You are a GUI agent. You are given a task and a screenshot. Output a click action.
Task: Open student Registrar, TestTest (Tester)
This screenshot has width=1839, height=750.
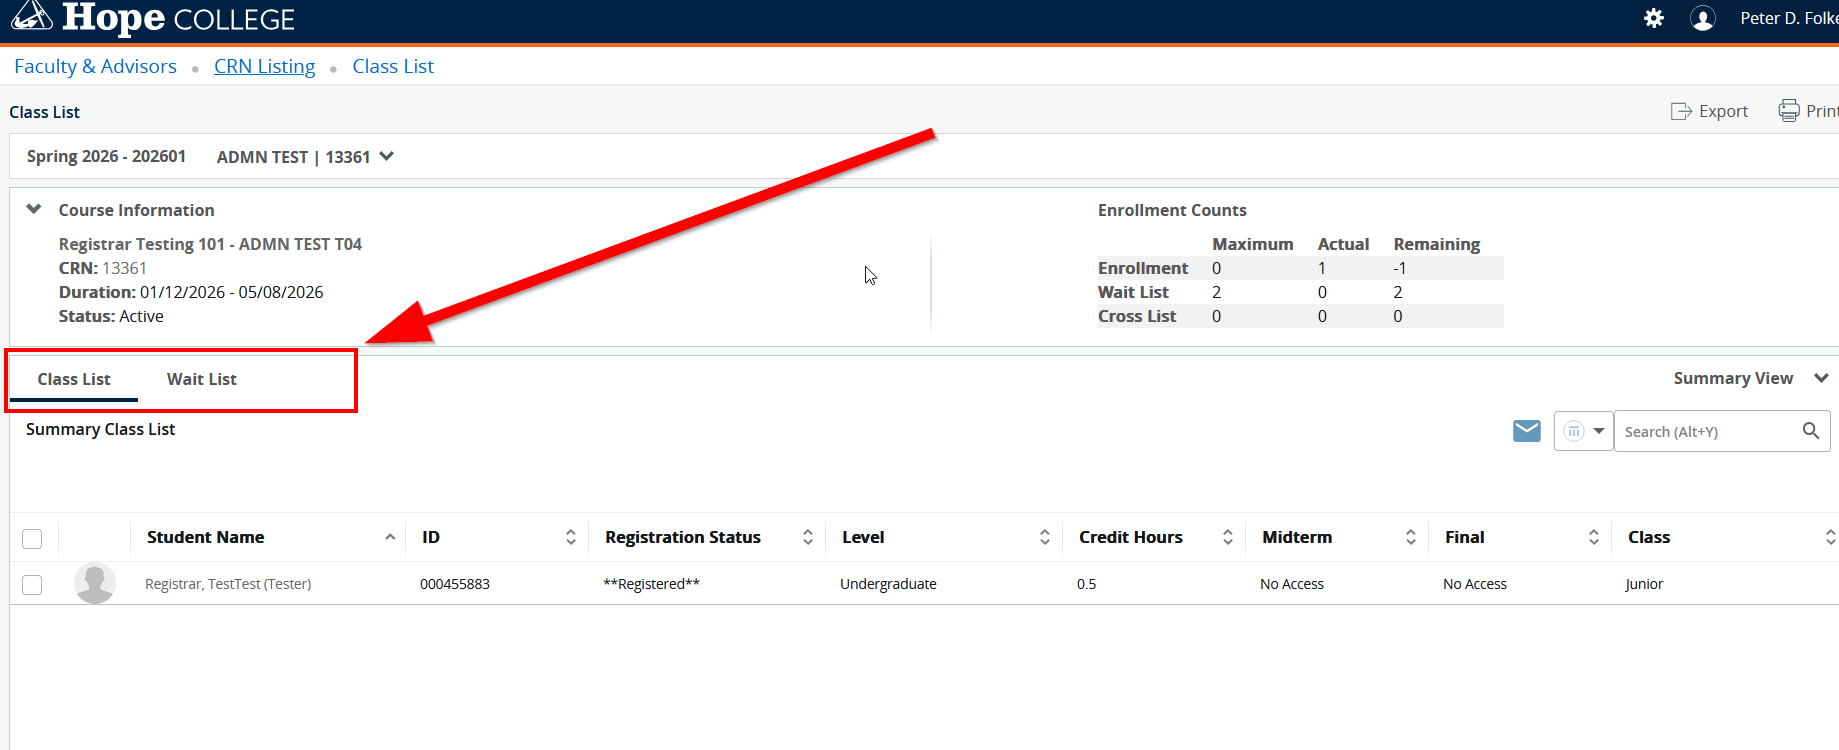click(228, 584)
